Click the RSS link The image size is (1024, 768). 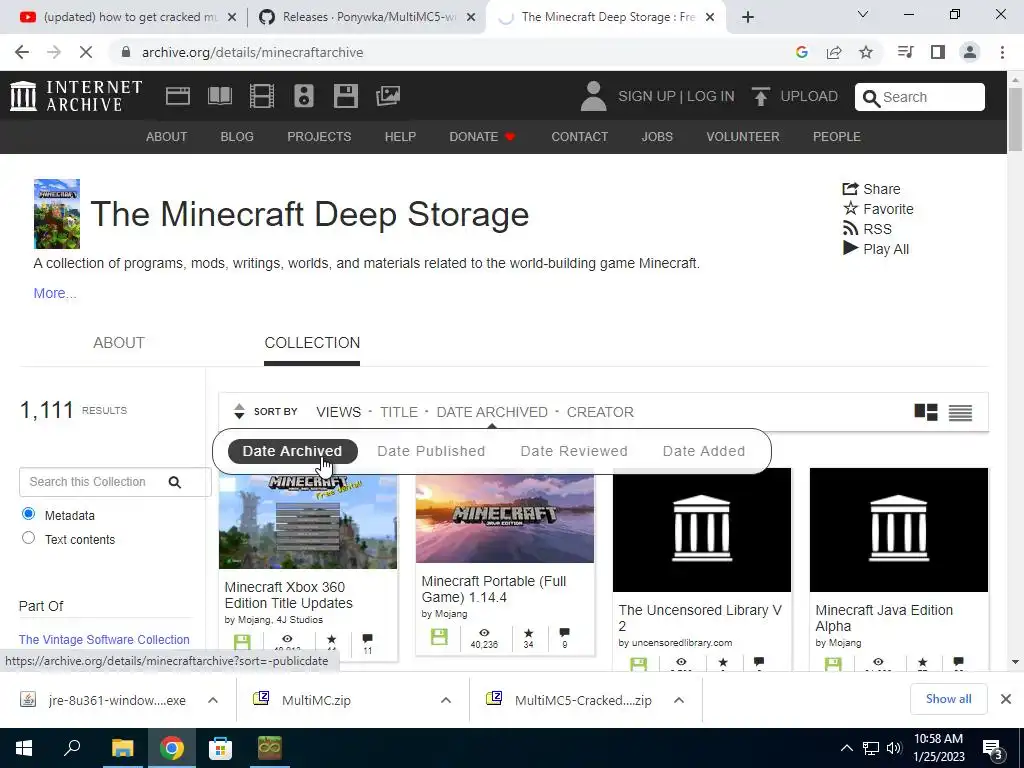[867, 229]
